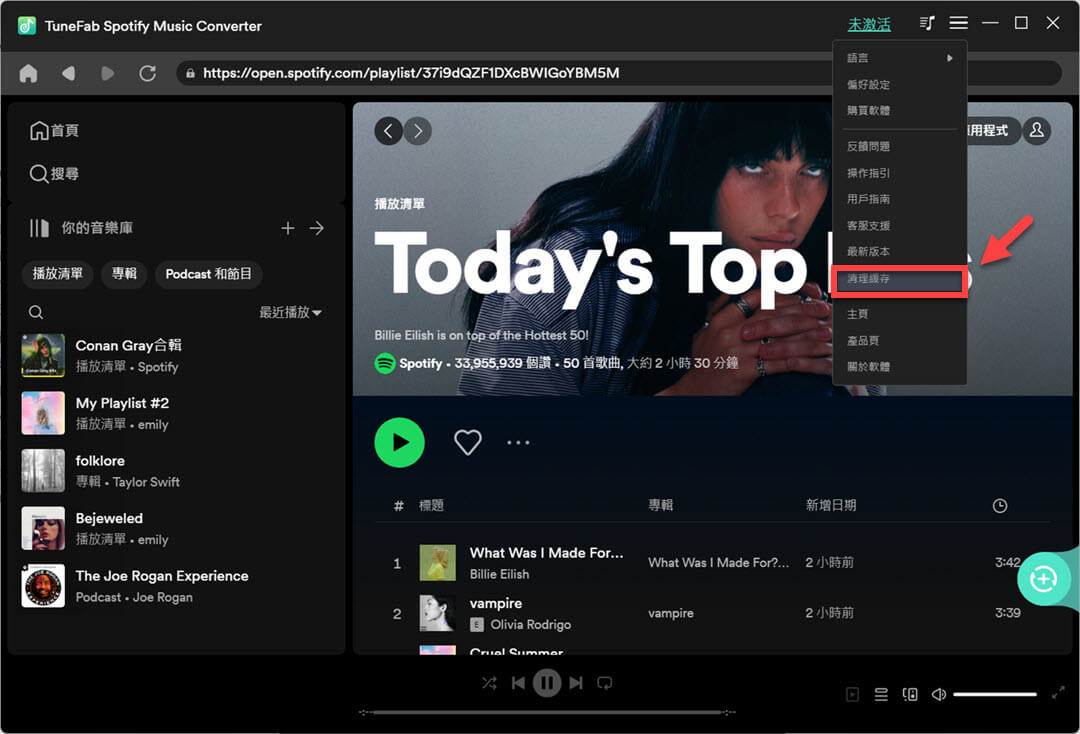Viewport: 1080px width, 734px height.
Task: Open the Bejeweled playlist
Action: coord(176,528)
